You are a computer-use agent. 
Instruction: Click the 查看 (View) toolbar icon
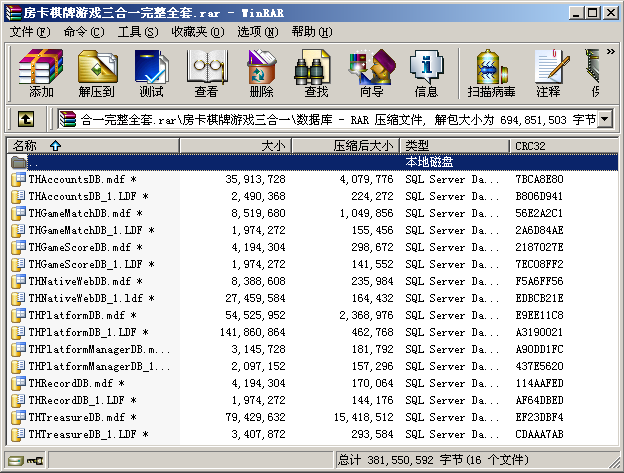[206, 73]
